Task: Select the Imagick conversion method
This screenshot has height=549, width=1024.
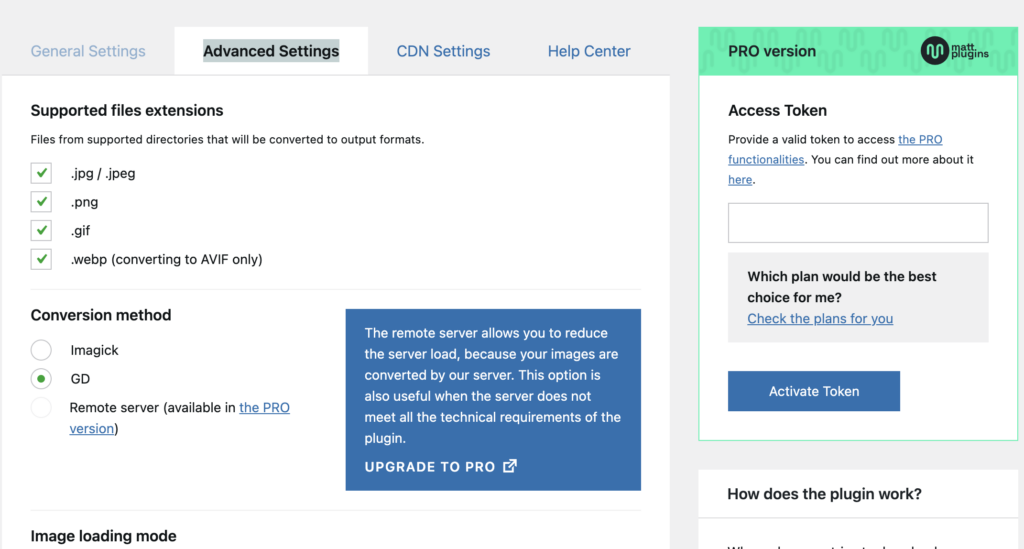Action: click(41, 350)
